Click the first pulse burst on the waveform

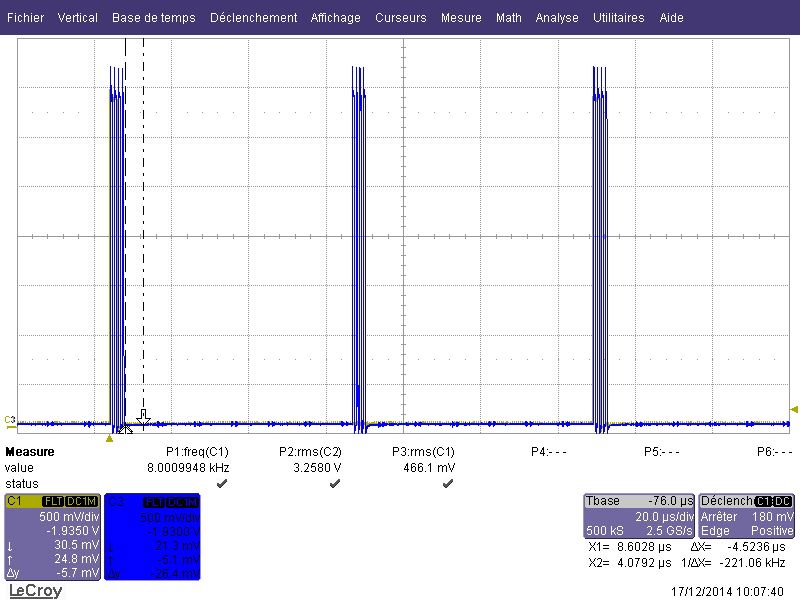(x=117, y=250)
